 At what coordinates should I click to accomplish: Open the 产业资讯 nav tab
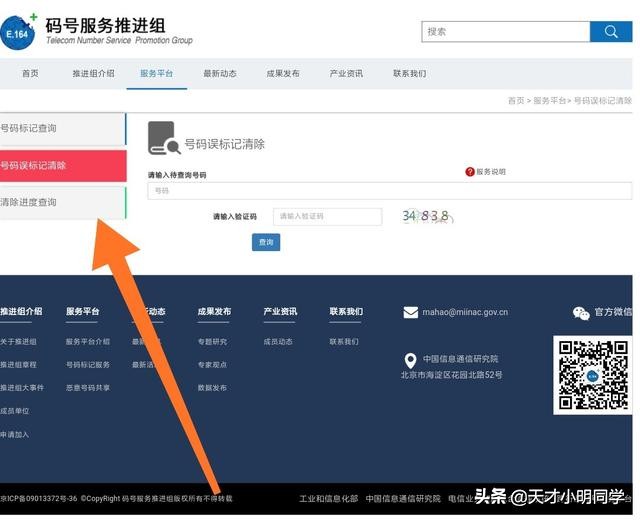(346, 73)
